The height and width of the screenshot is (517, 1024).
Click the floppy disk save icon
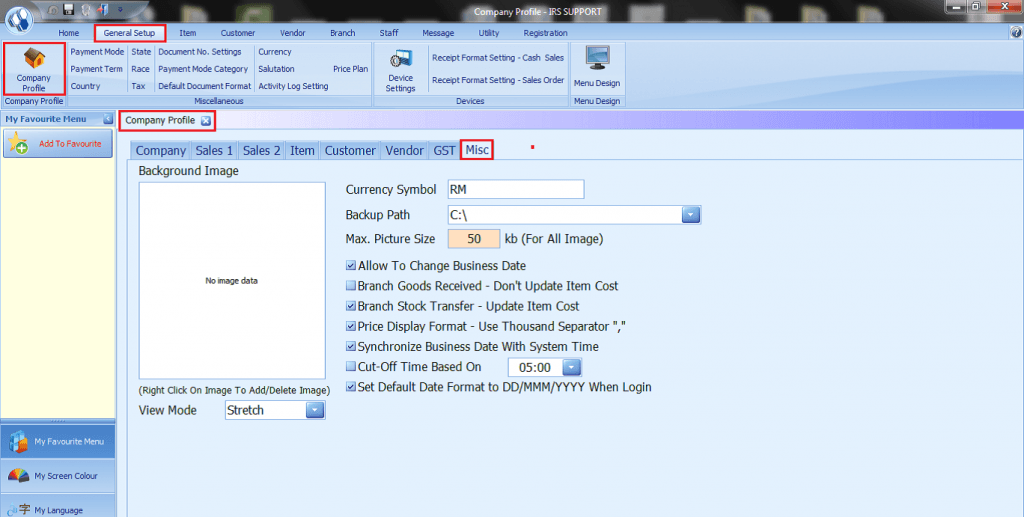tap(69, 10)
